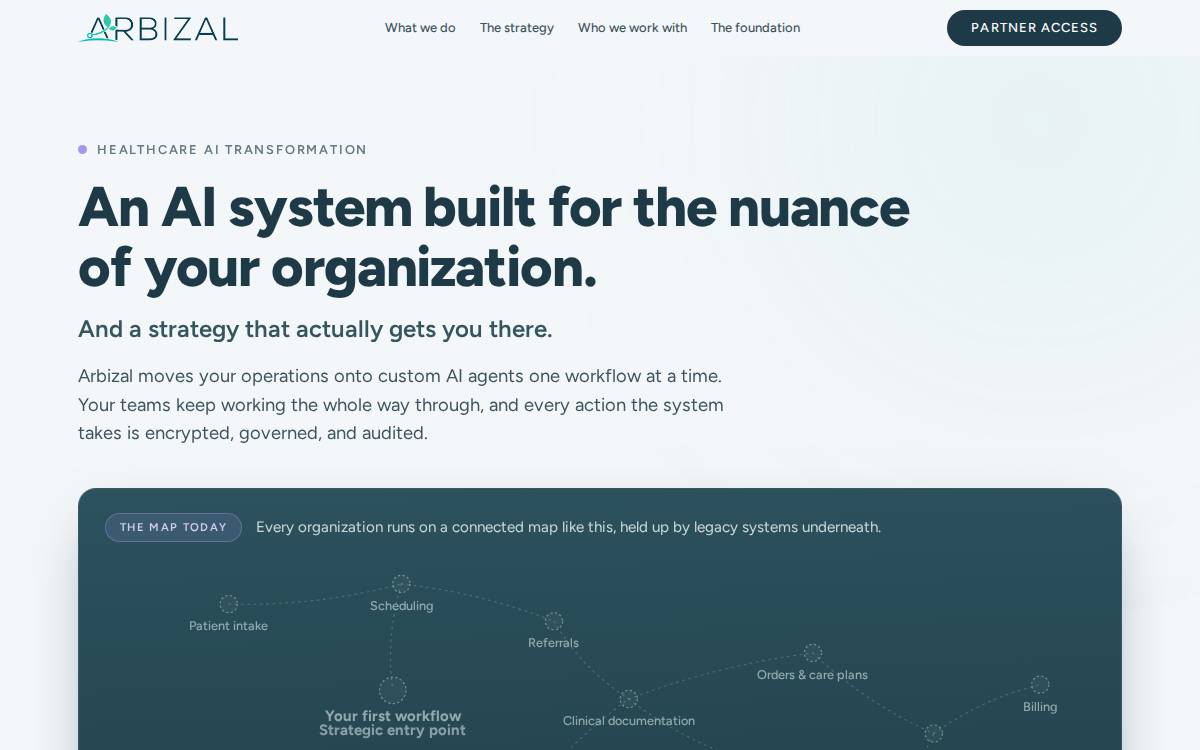Click the subheading And a strategy

(315, 329)
